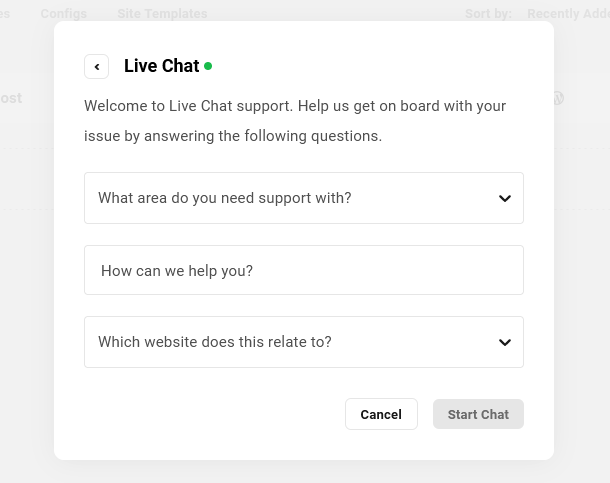
Task: Focus the 'How can we help you?' field
Action: (303, 270)
